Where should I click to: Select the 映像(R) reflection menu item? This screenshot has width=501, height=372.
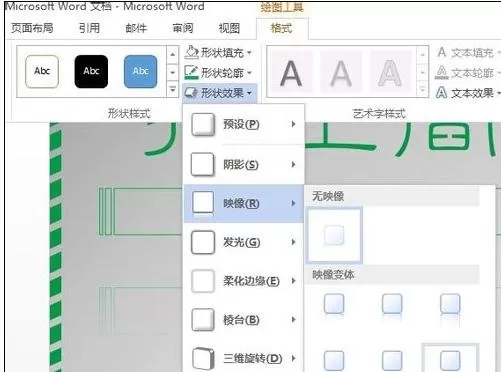click(244, 203)
